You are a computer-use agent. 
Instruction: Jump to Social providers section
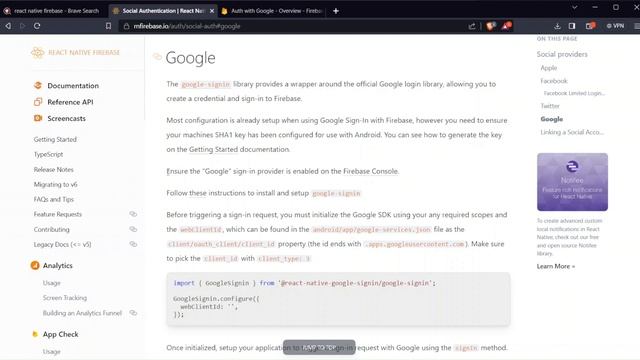pos(562,54)
